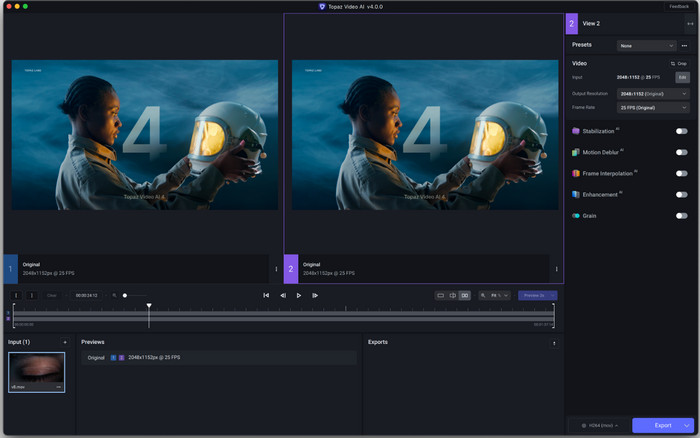The image size is (700, 438).
Task: Enable the Stabilization toggle
Action: (681, 131)
